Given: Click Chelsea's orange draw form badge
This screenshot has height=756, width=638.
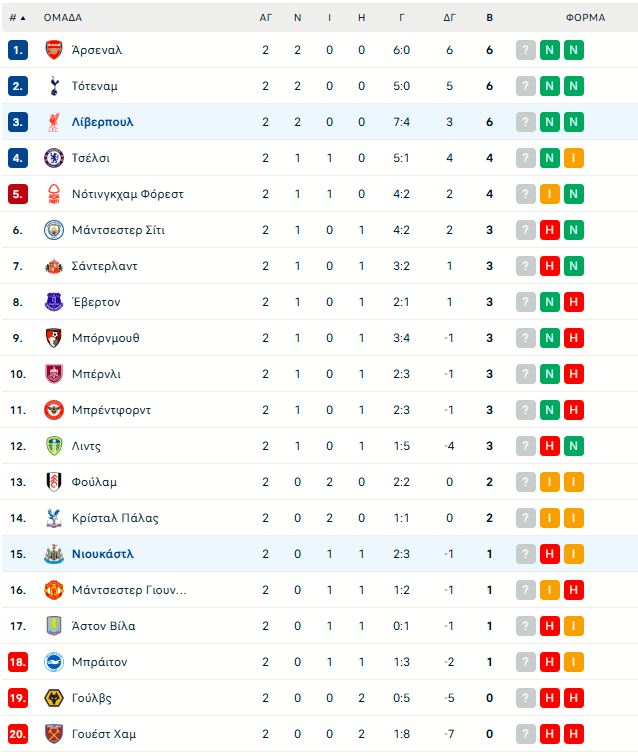Looking at the screenshot, I should coord(573,158).
